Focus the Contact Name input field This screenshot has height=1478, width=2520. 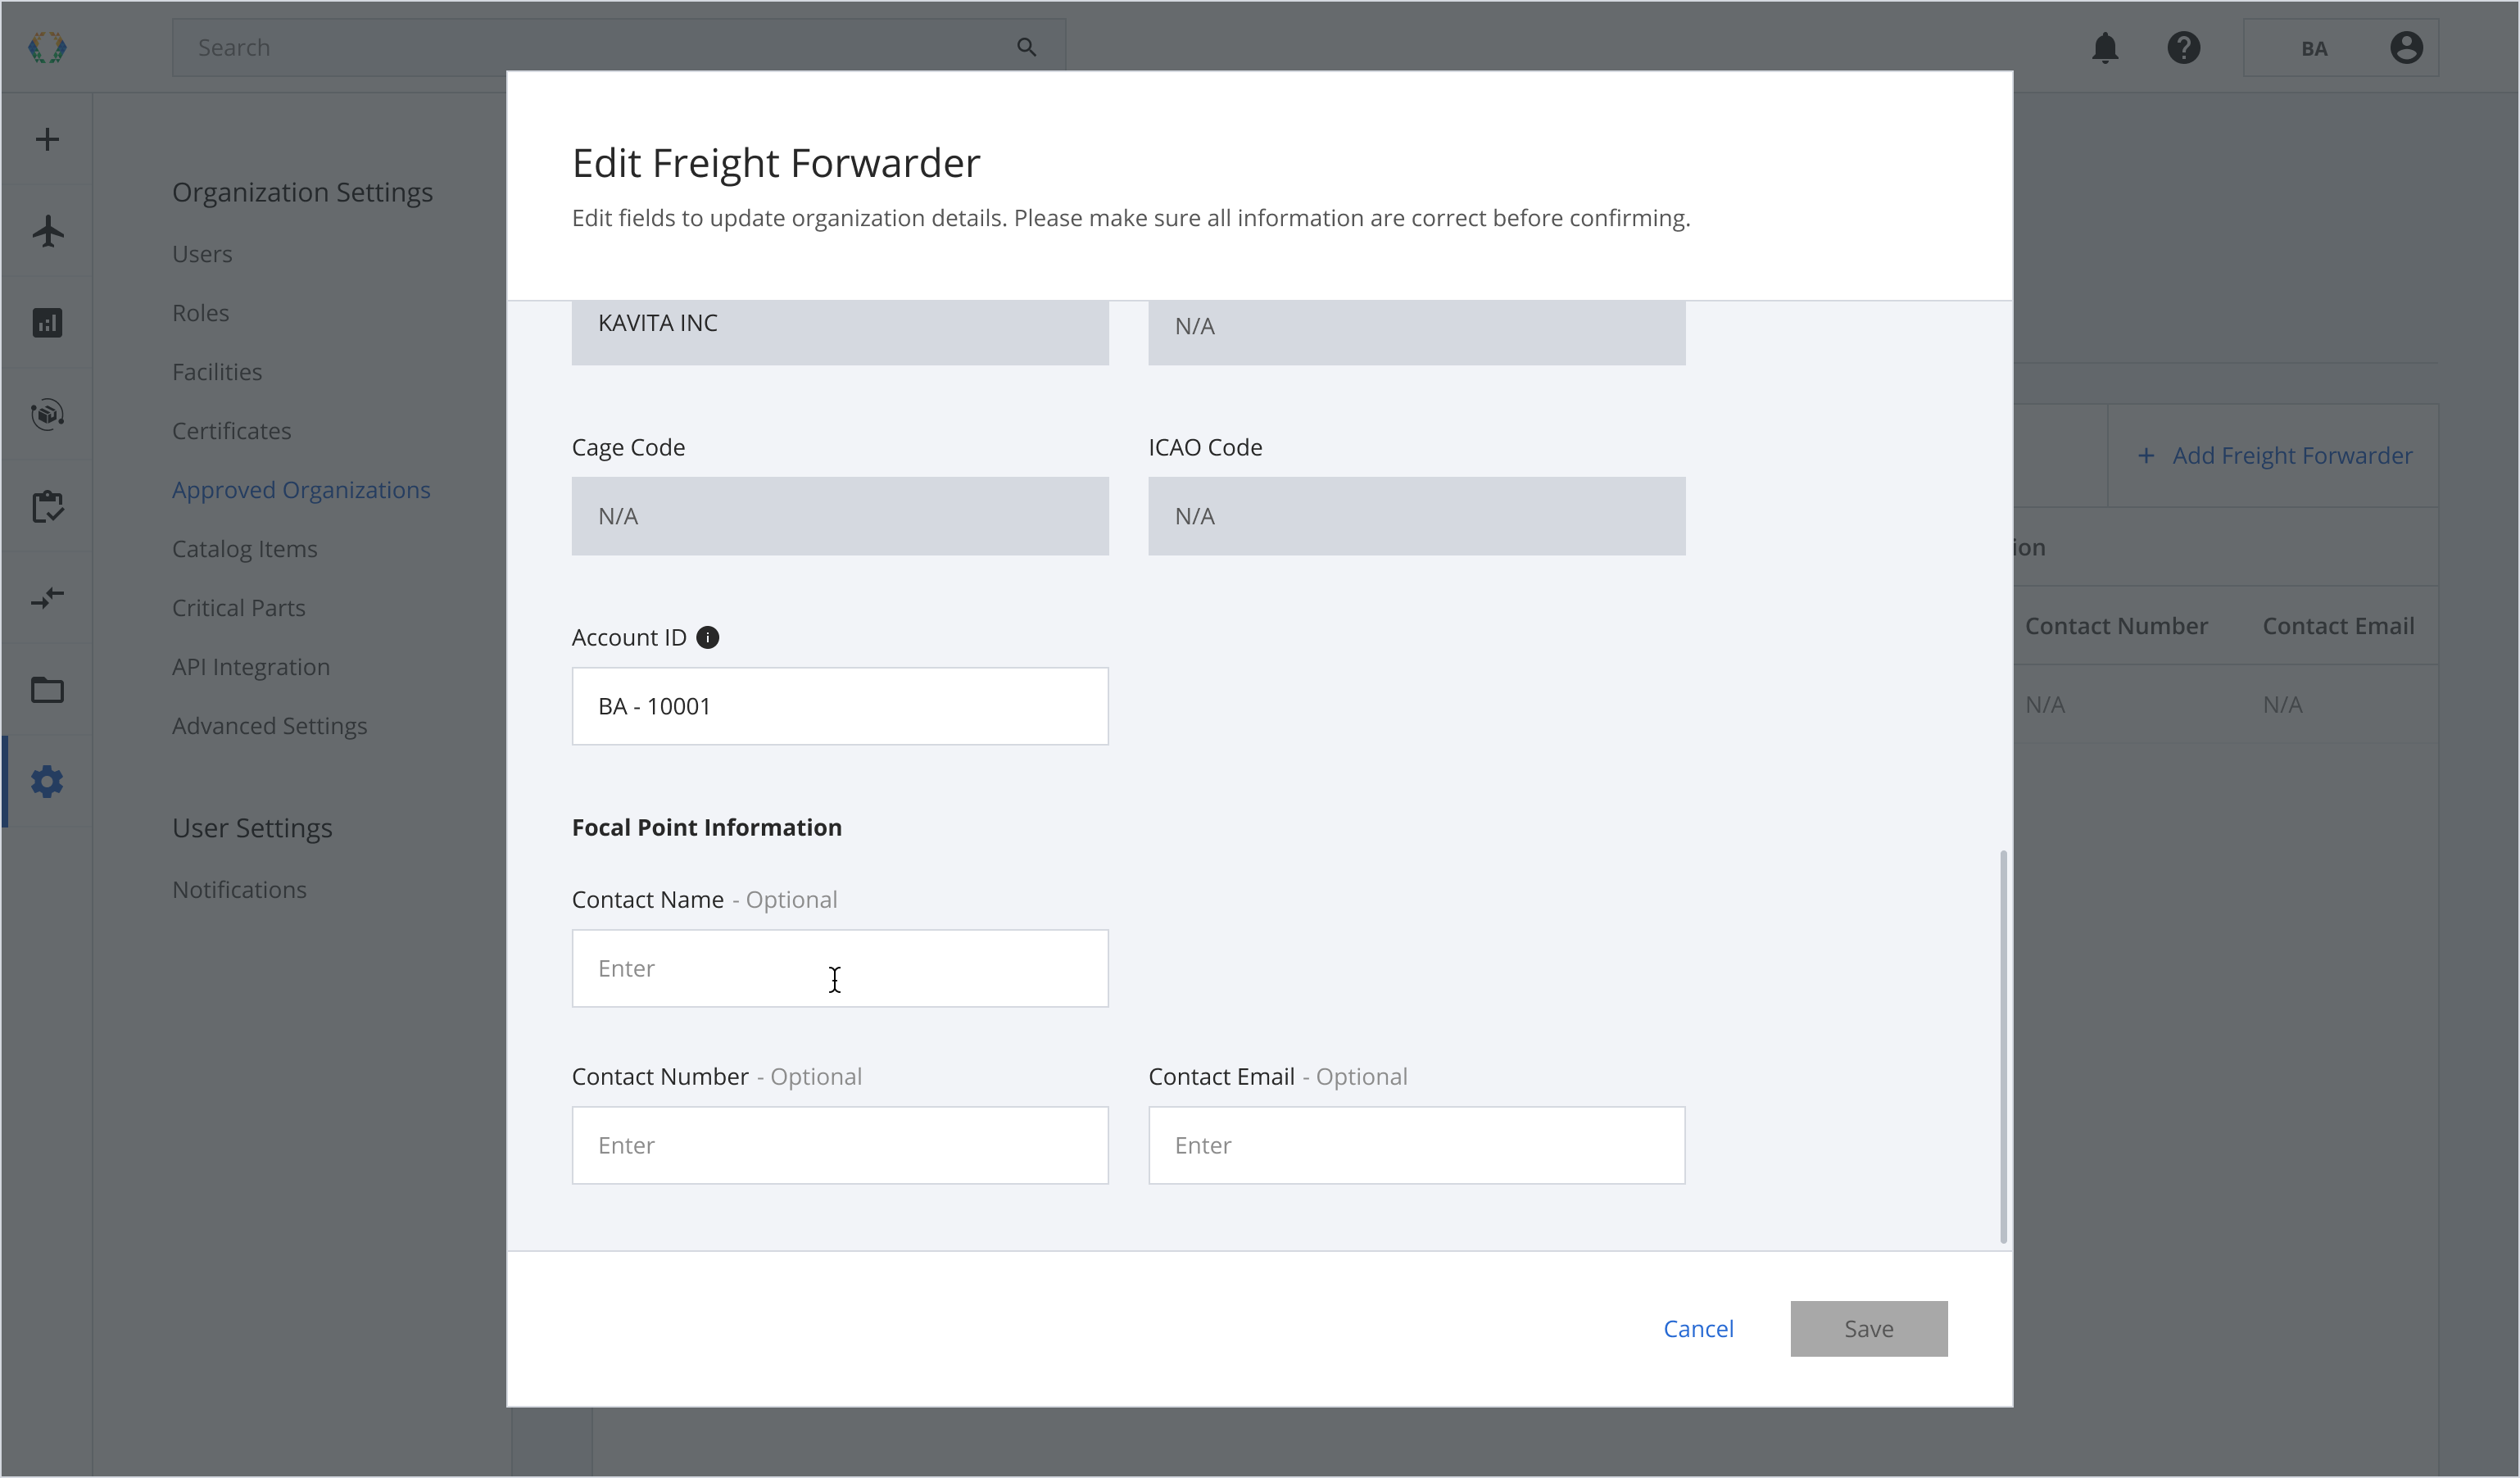click(x=840, y=968)
